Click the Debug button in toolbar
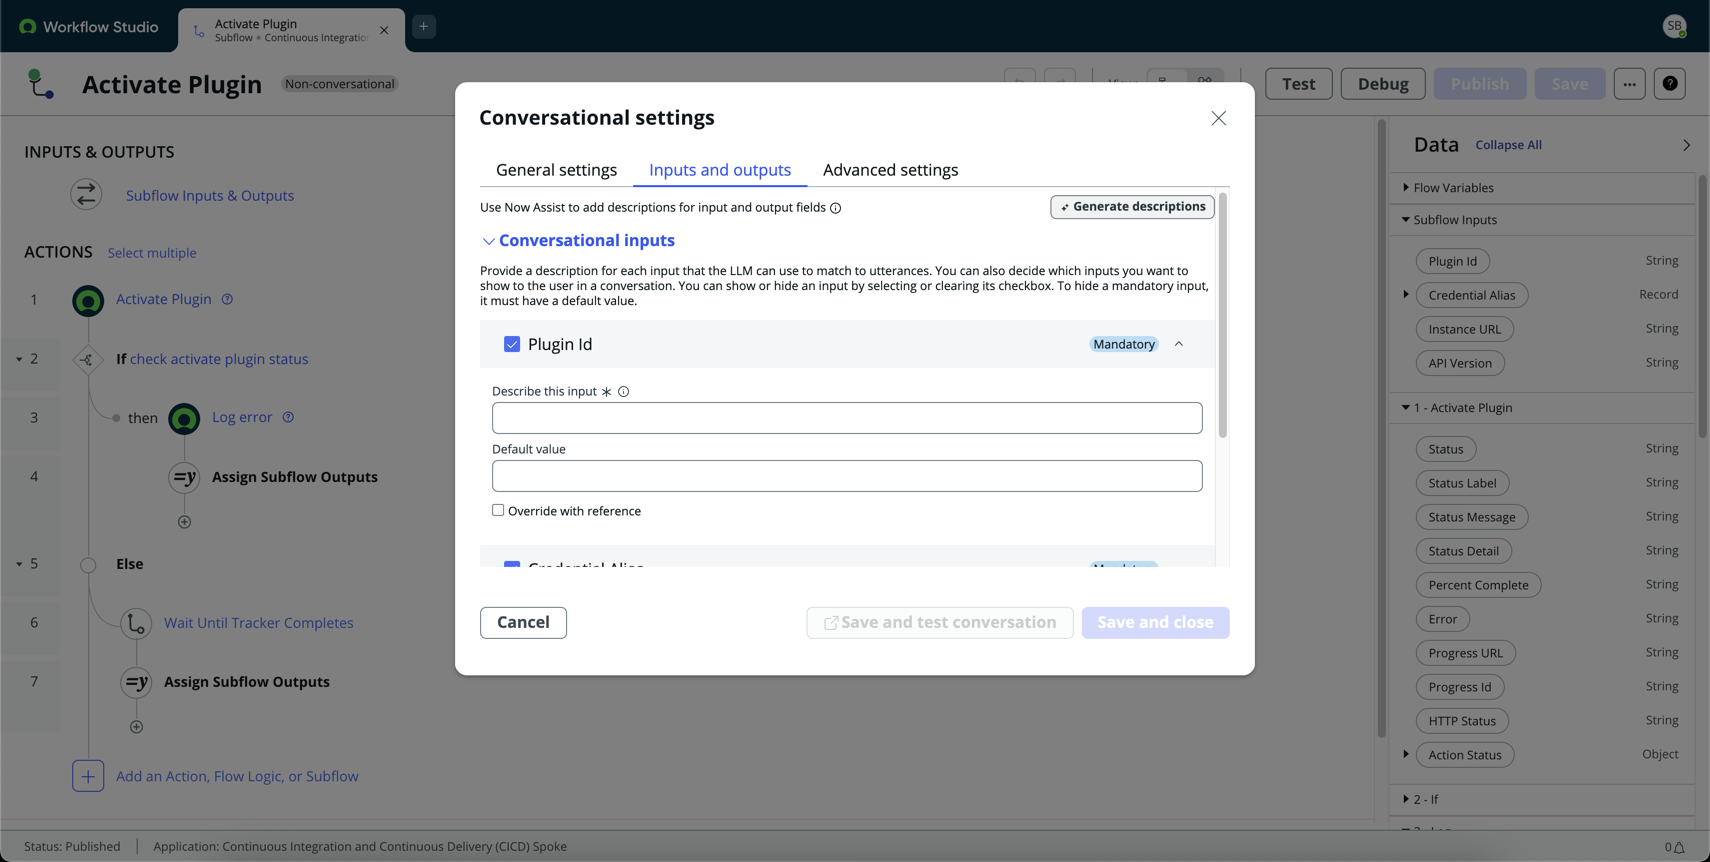Screen dimensions: 1710x862 [1383, 84]
